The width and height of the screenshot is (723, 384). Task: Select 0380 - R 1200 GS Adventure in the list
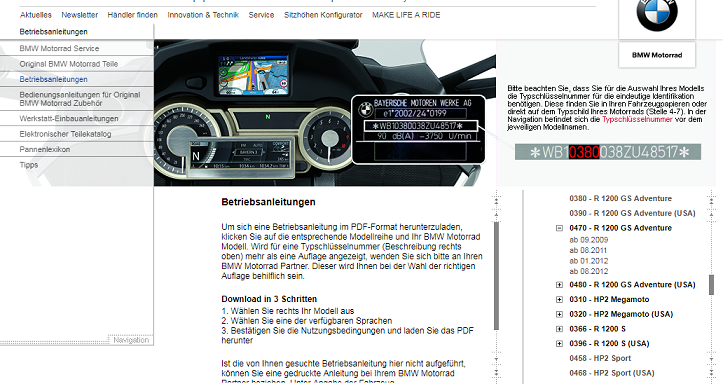620,199
